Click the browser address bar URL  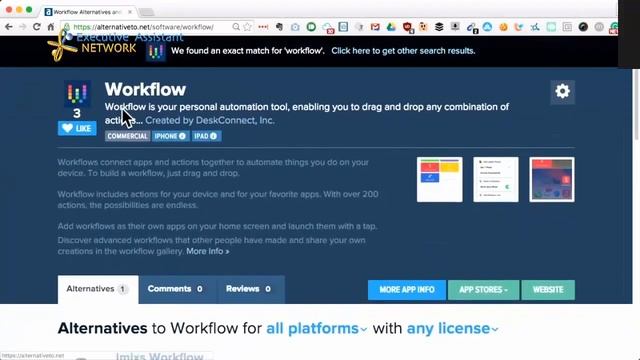coord(143,27)
